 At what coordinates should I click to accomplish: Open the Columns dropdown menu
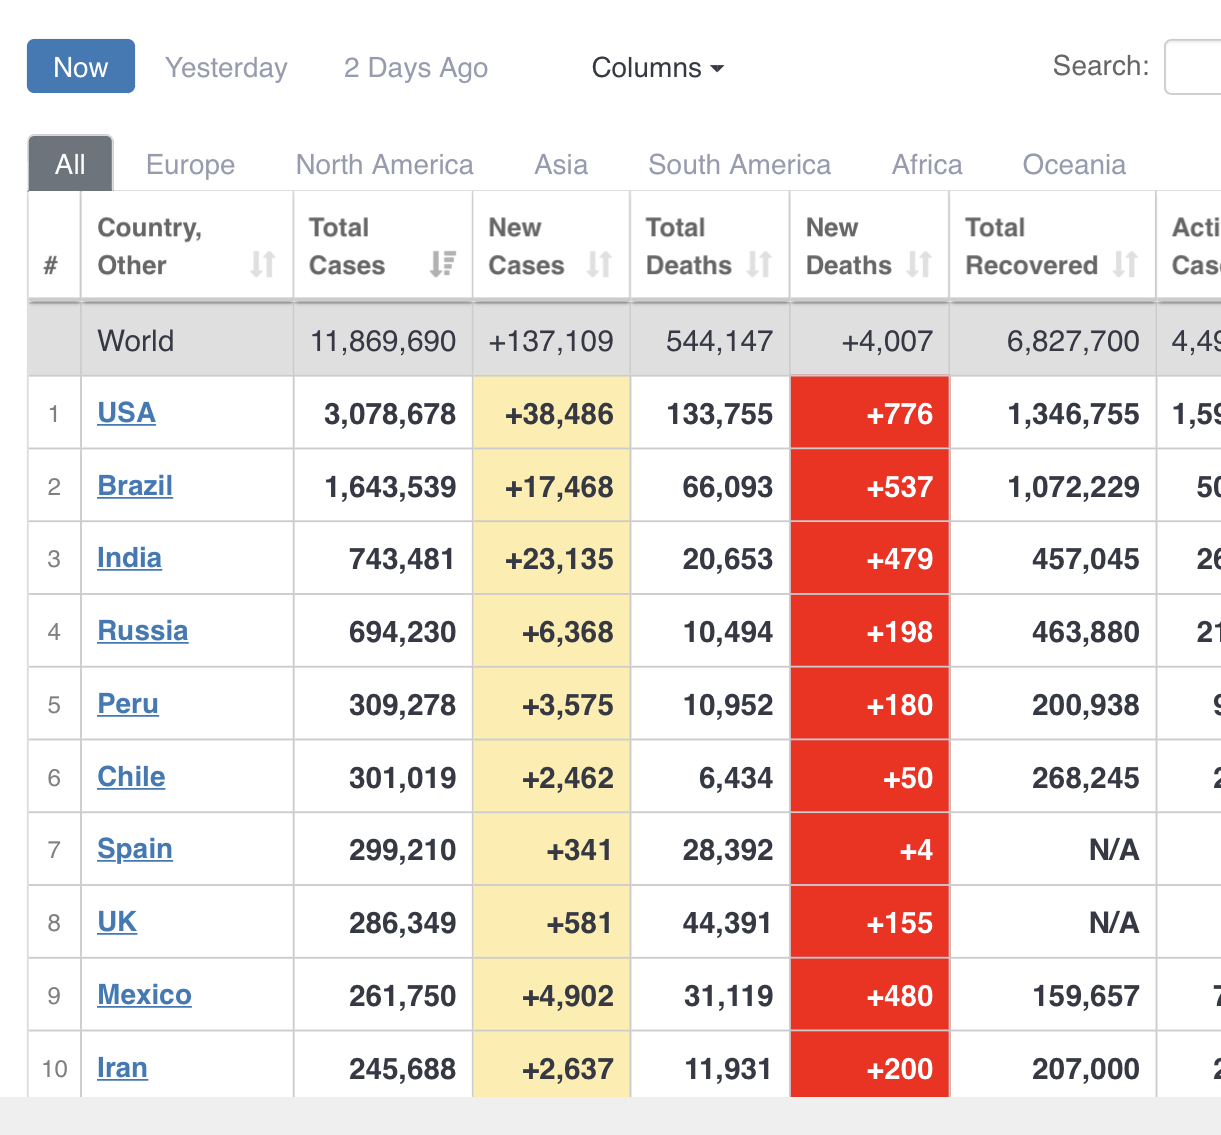click(657, 68)
